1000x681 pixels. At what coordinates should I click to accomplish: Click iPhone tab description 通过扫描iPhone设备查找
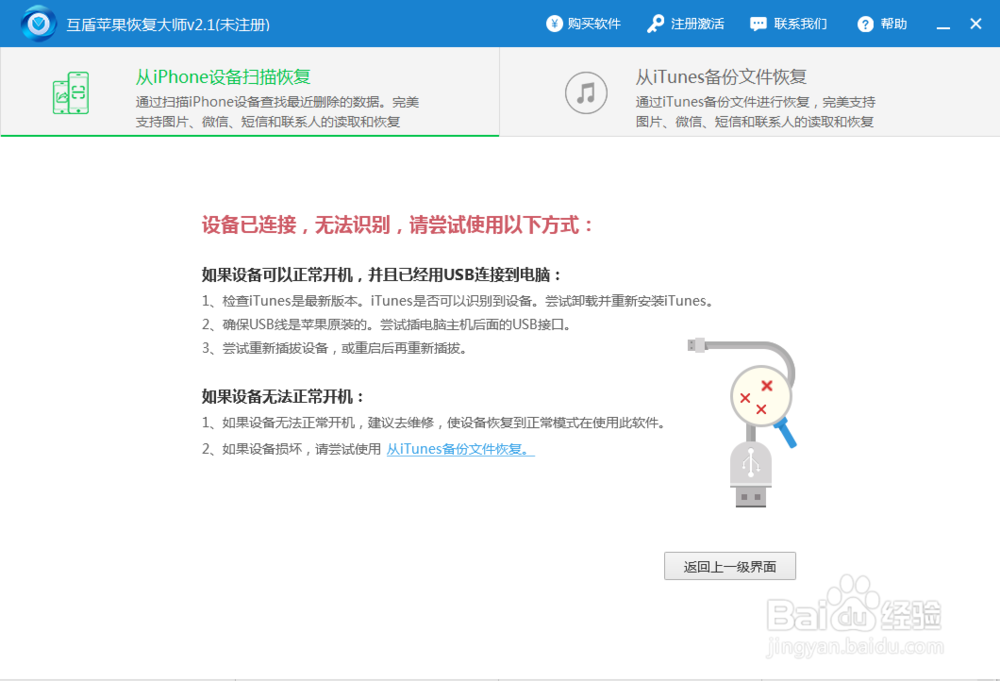(277, 112)
